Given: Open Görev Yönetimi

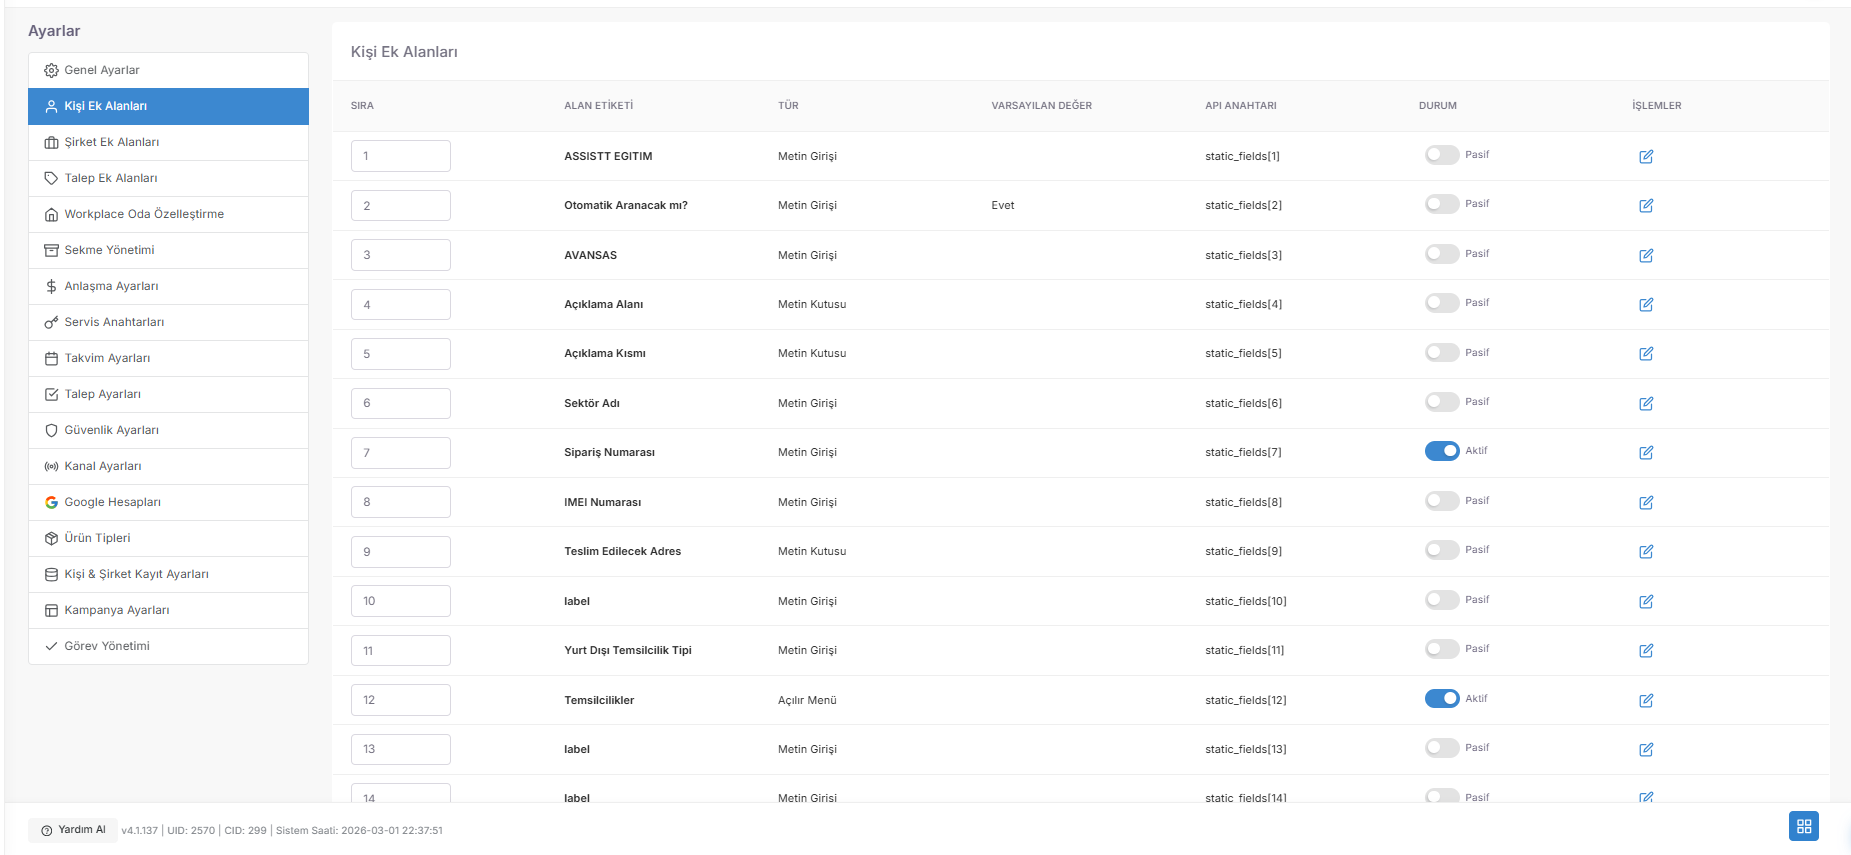Looking at the screenshot, I should pyautogui.click(x=168, y=646).
